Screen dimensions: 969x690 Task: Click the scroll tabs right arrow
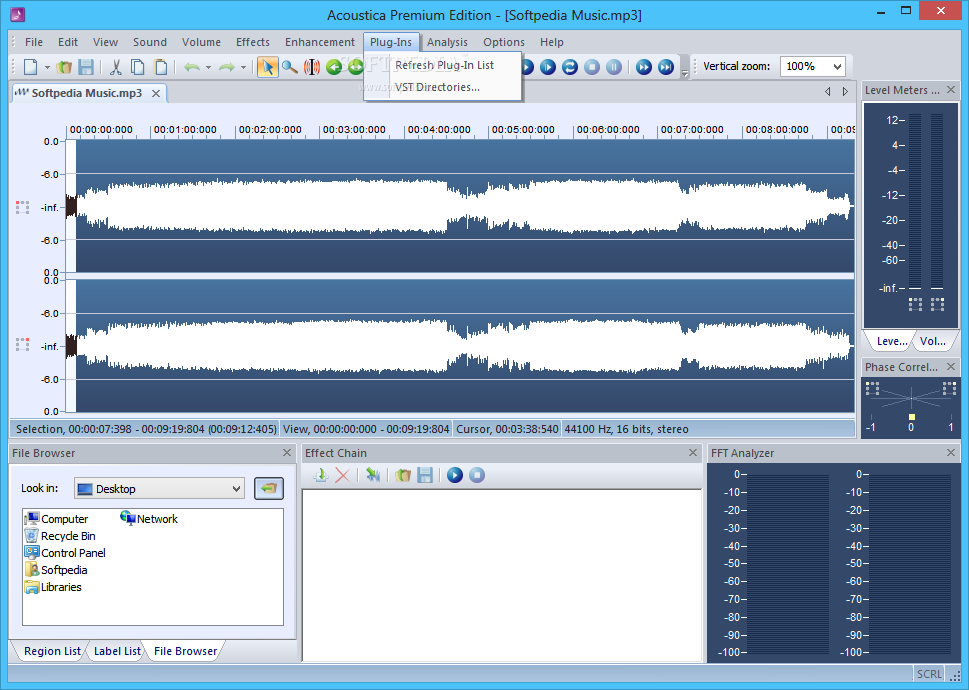tap(845, 91)
